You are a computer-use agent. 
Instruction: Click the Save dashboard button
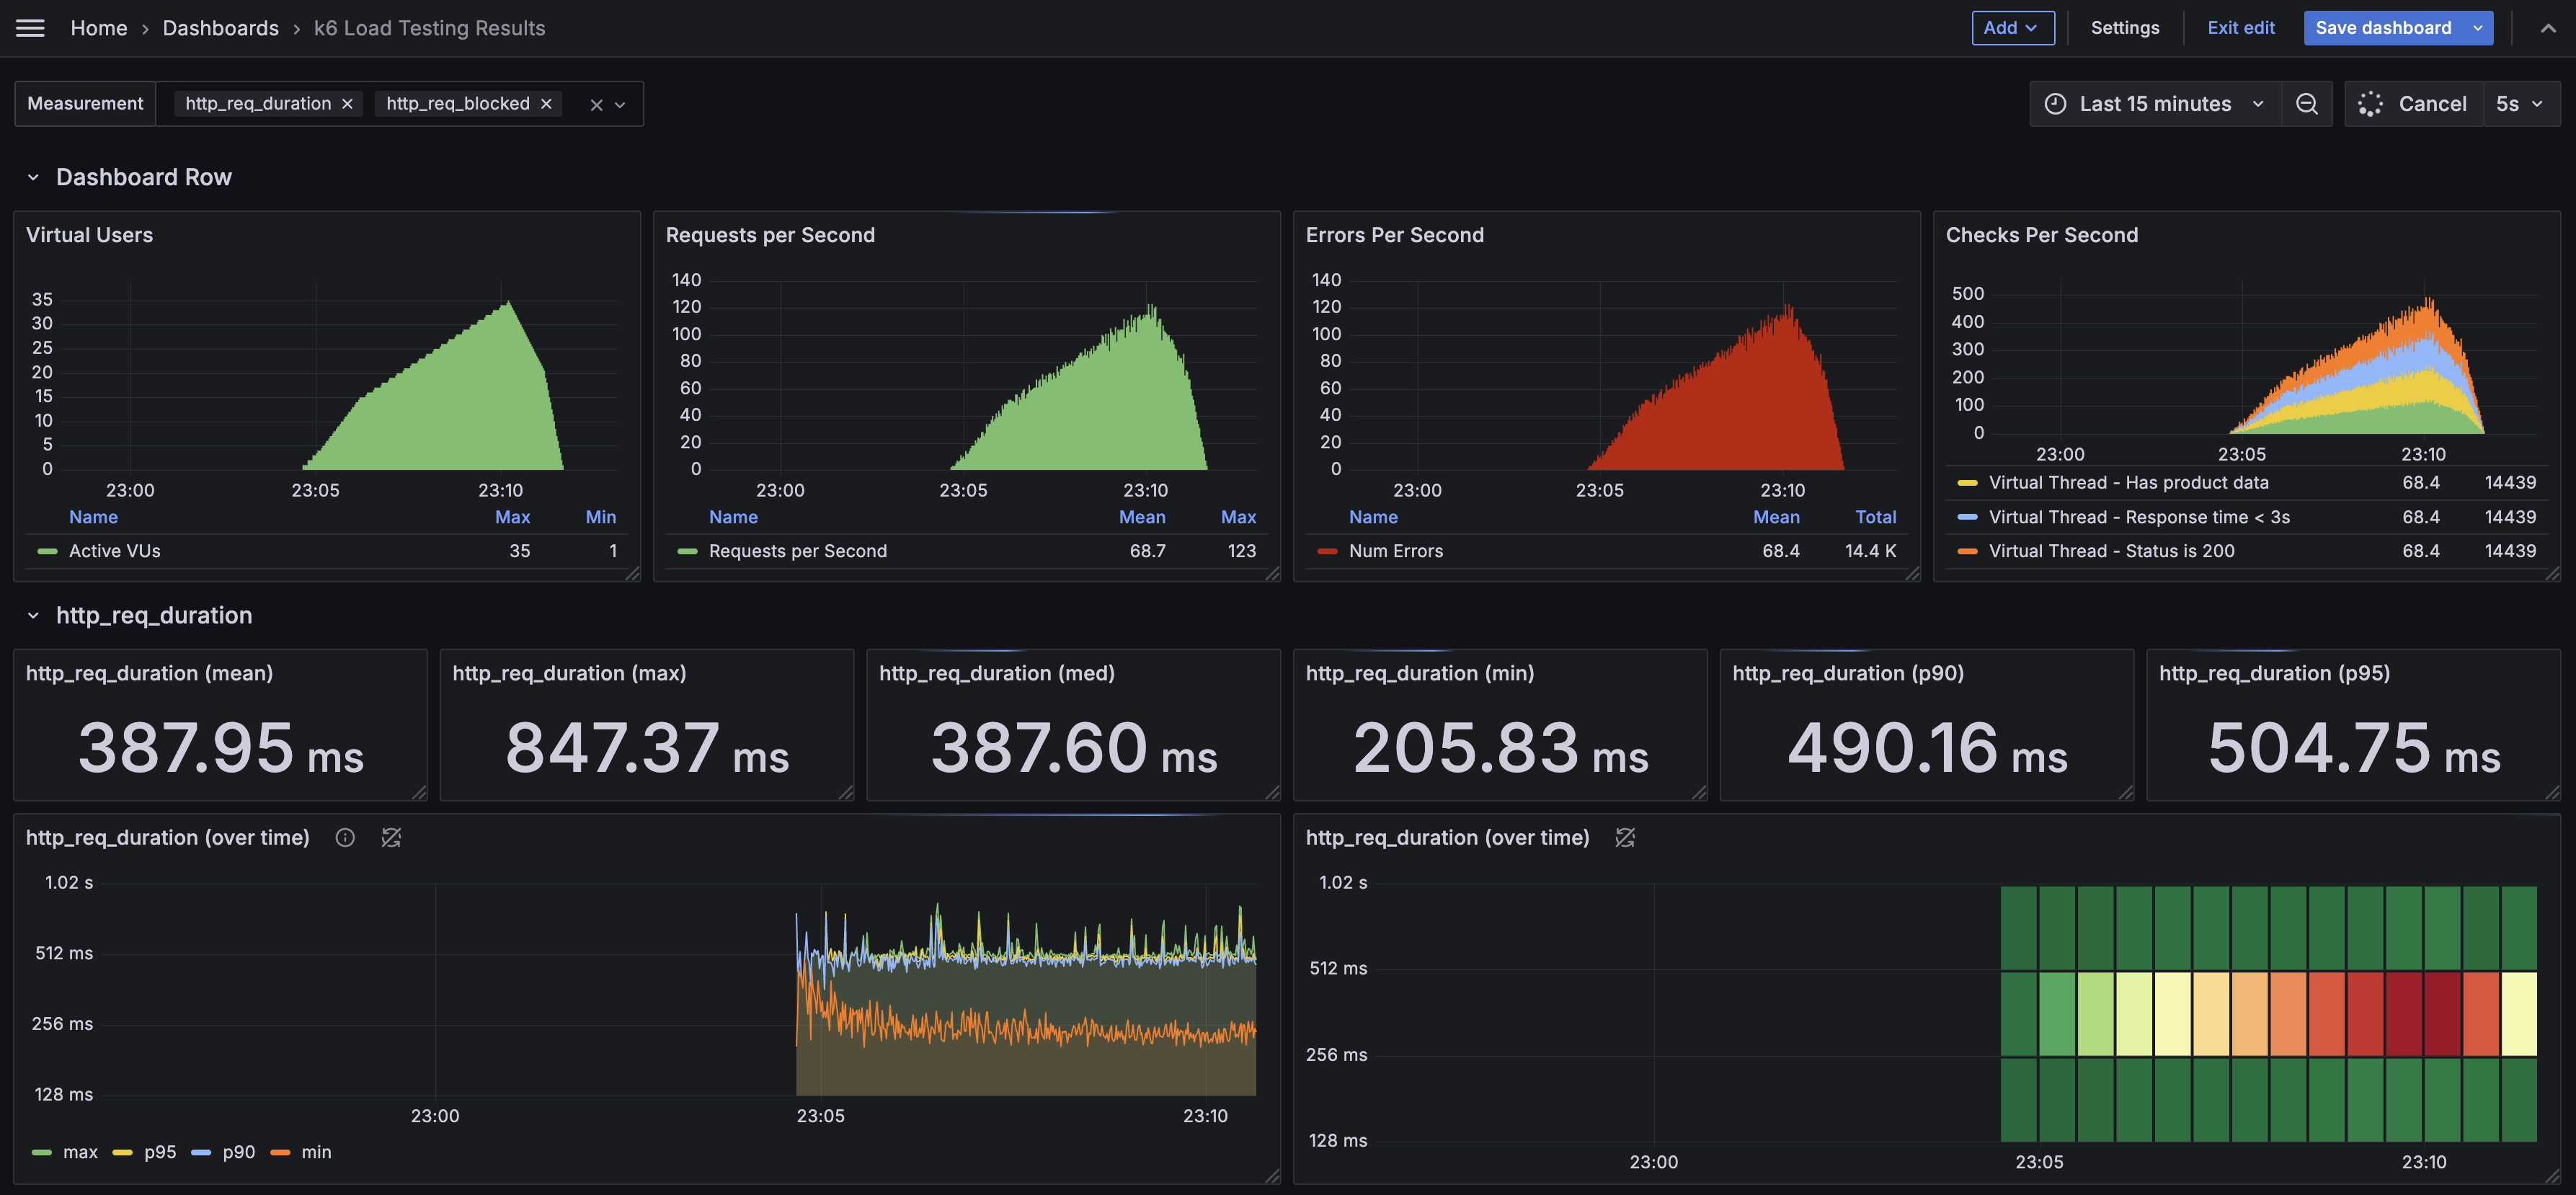tap(2382, 28)
